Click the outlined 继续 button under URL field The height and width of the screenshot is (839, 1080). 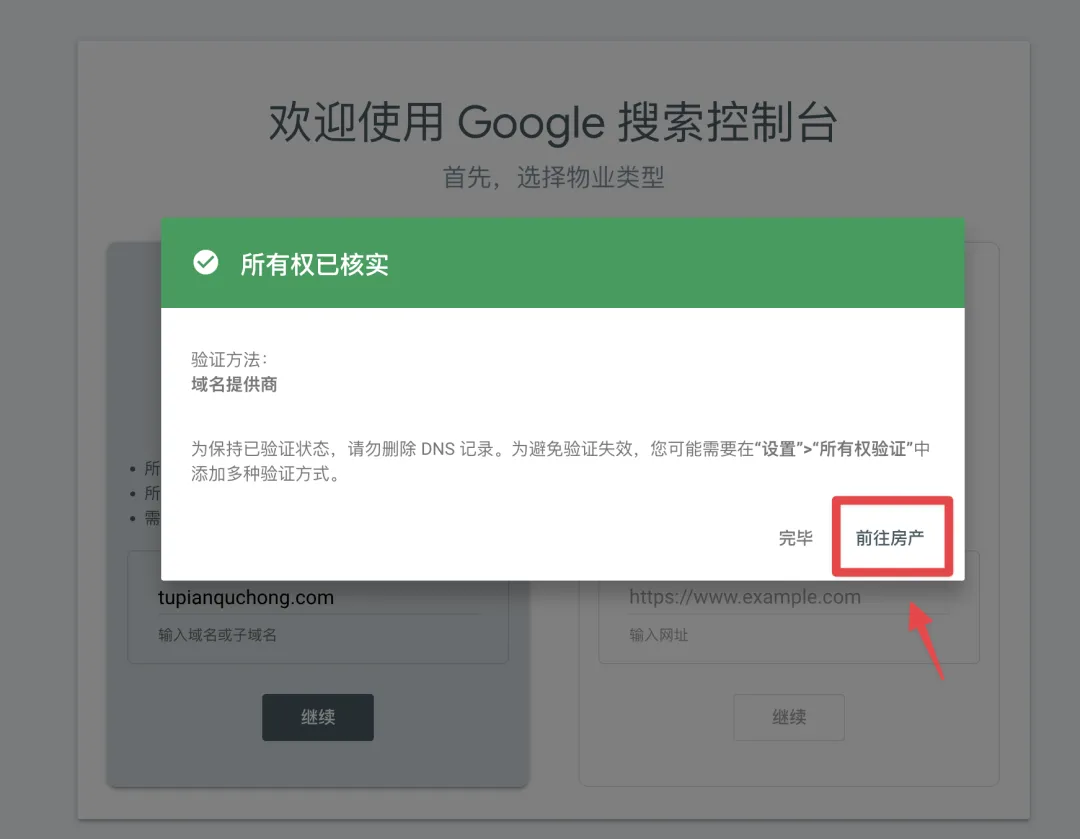(789, 717)
